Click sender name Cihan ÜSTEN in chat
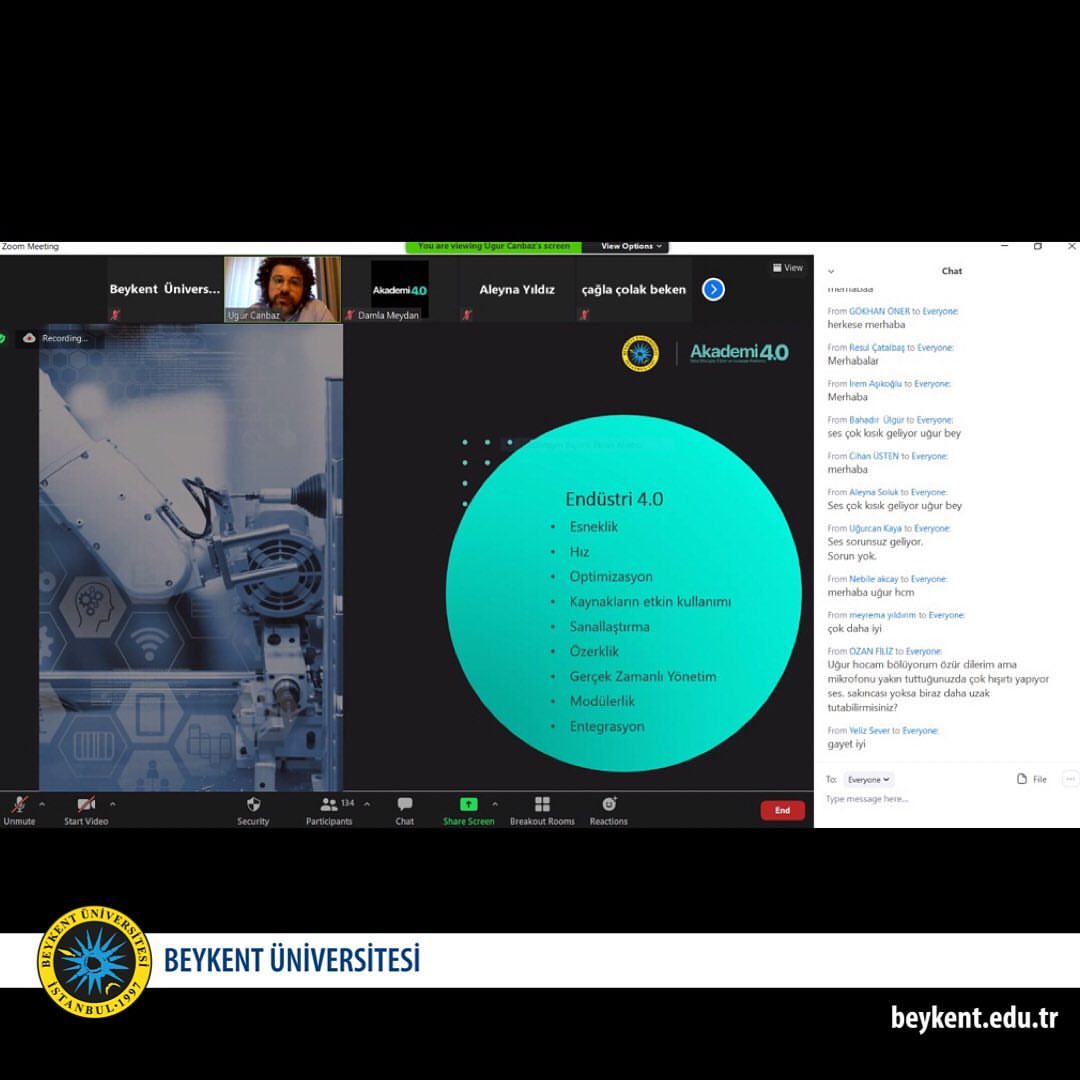 (874, 456)
